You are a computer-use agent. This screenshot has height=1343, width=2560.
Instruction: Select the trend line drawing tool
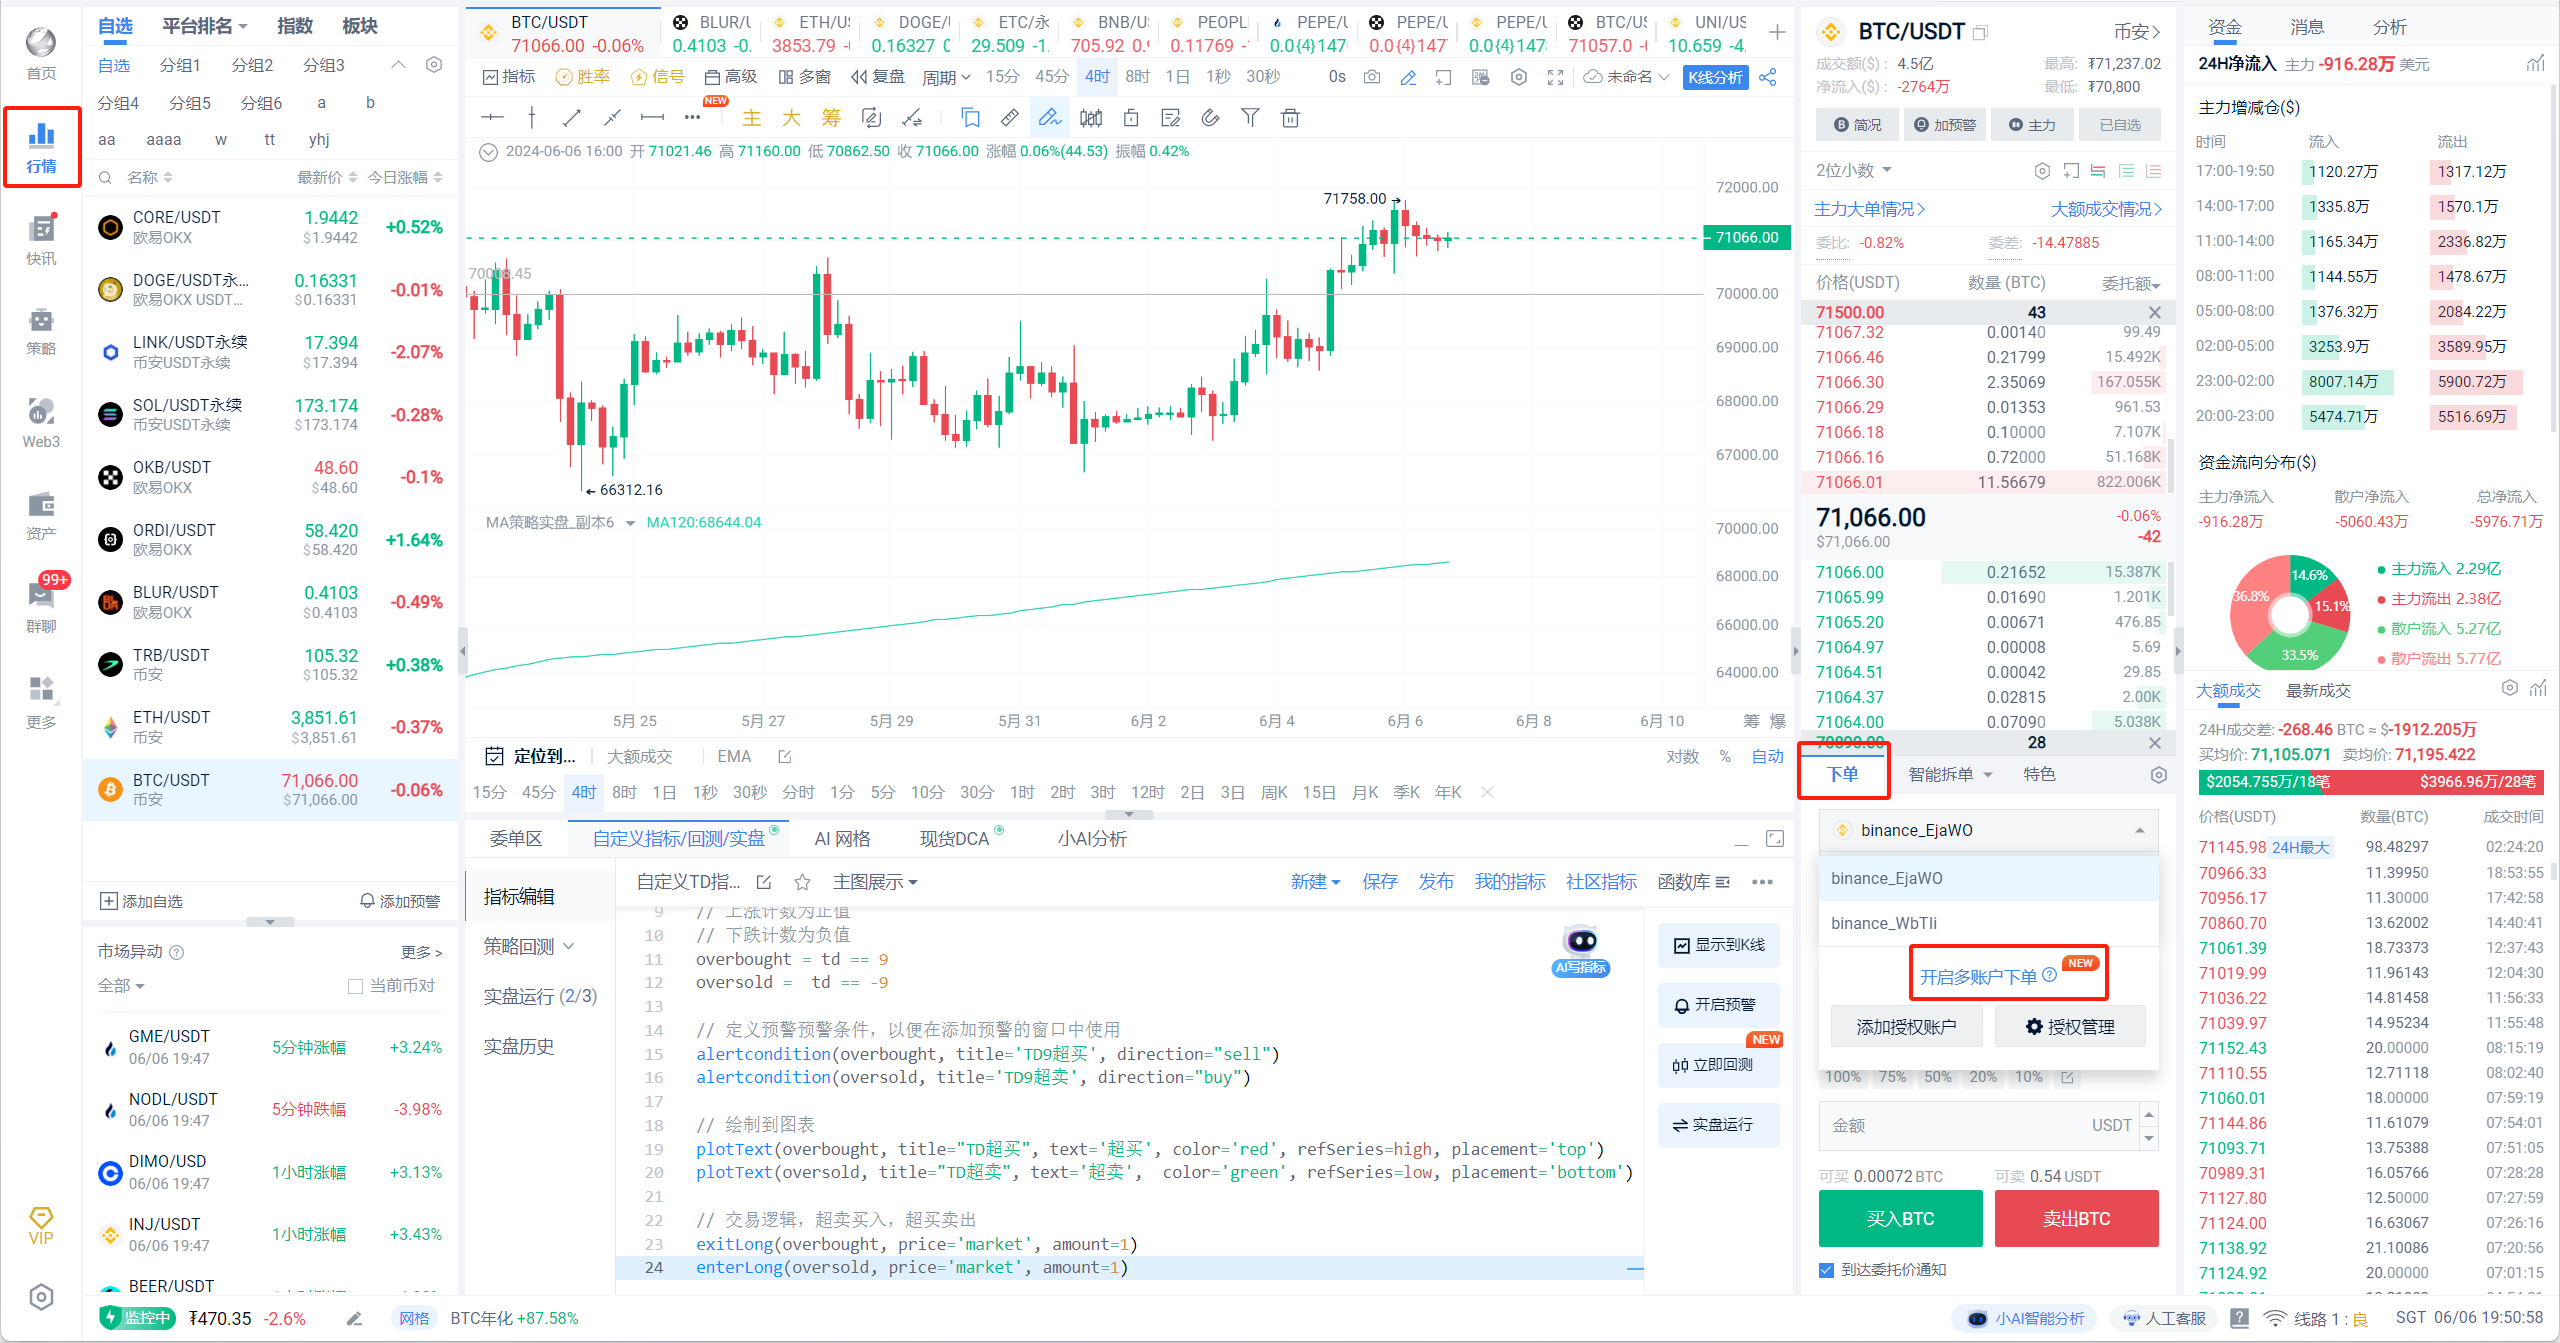[572, 118]
